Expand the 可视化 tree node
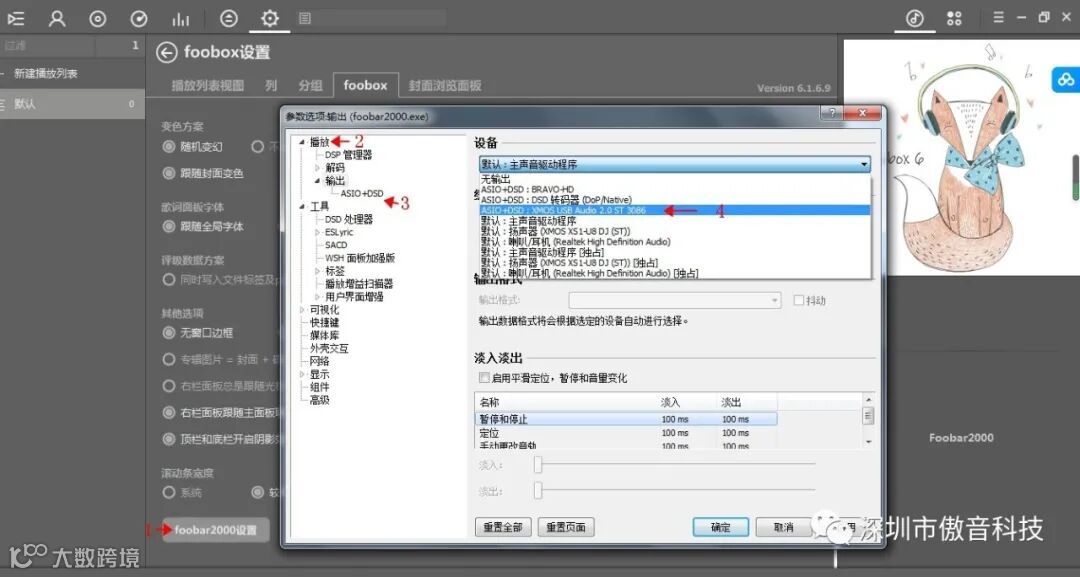The height and width of the screenshot is (577, 1080). click(302, 310)
